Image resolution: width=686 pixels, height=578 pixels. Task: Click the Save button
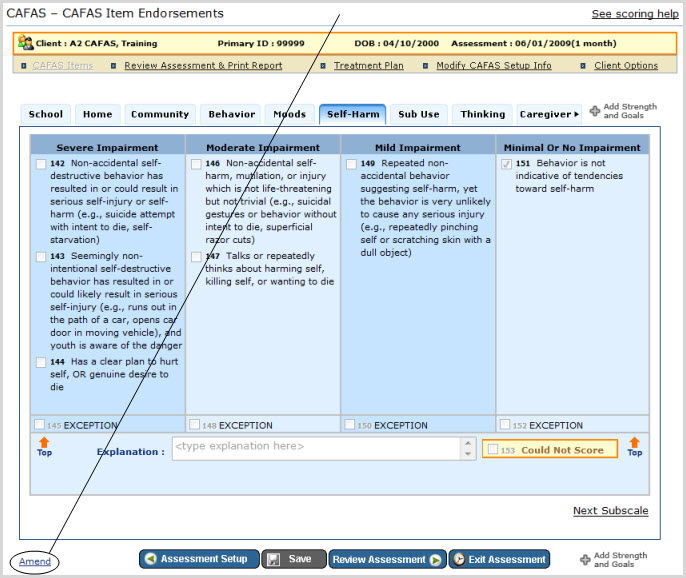pos(294,559)
